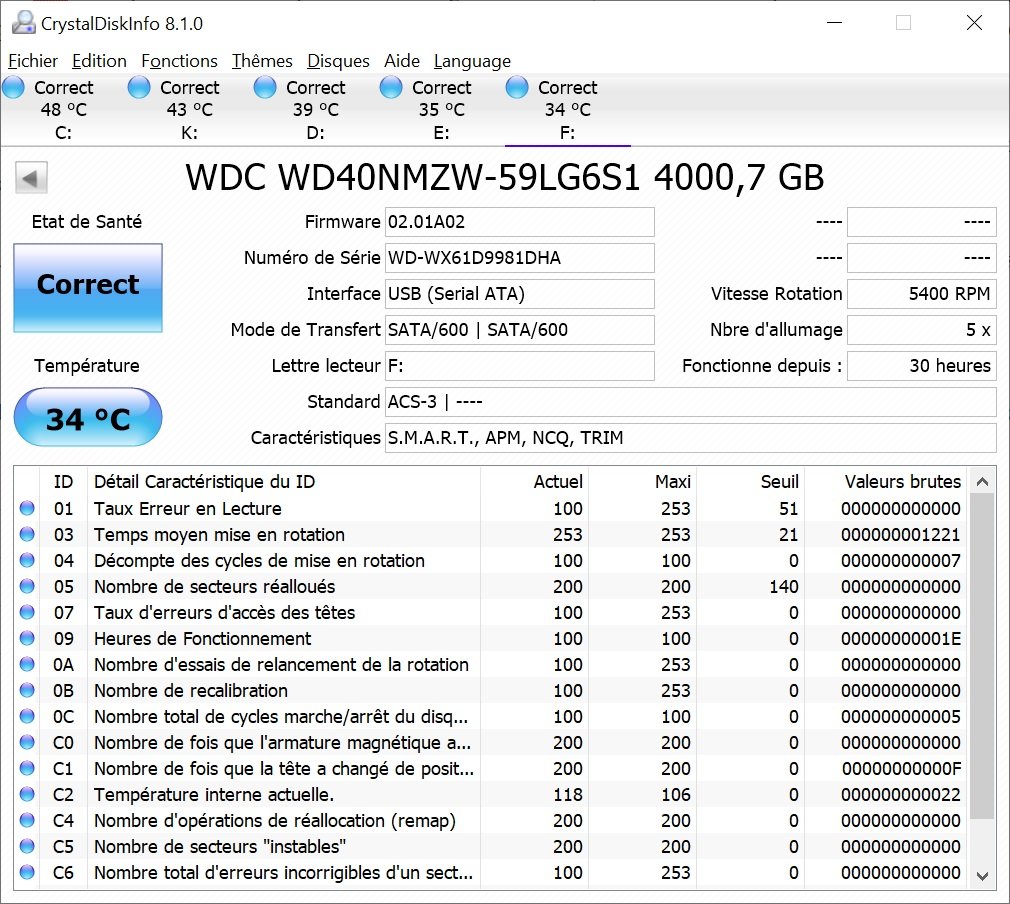The width and height of the screenshot is (1010, 904).
Task: Click status dot for attribute C0
Action: click(27, 742)
